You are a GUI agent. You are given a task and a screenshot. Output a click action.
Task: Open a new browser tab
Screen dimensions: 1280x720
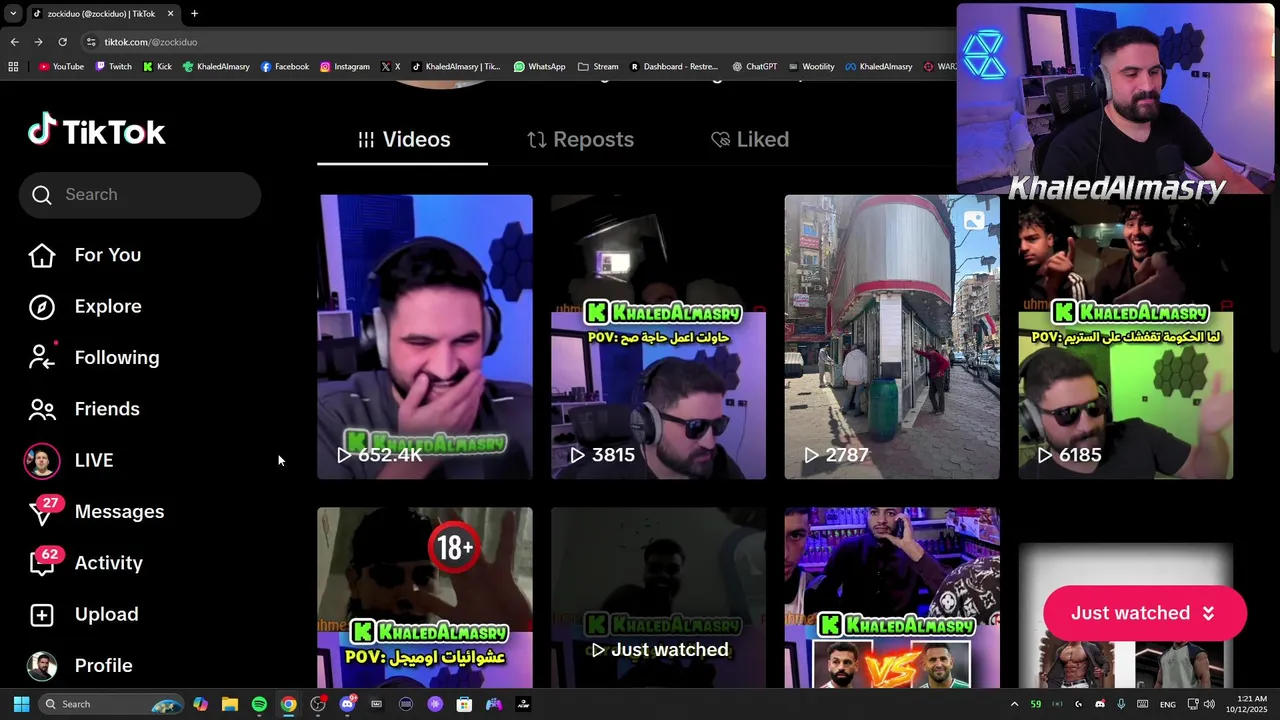pos(194,13)
